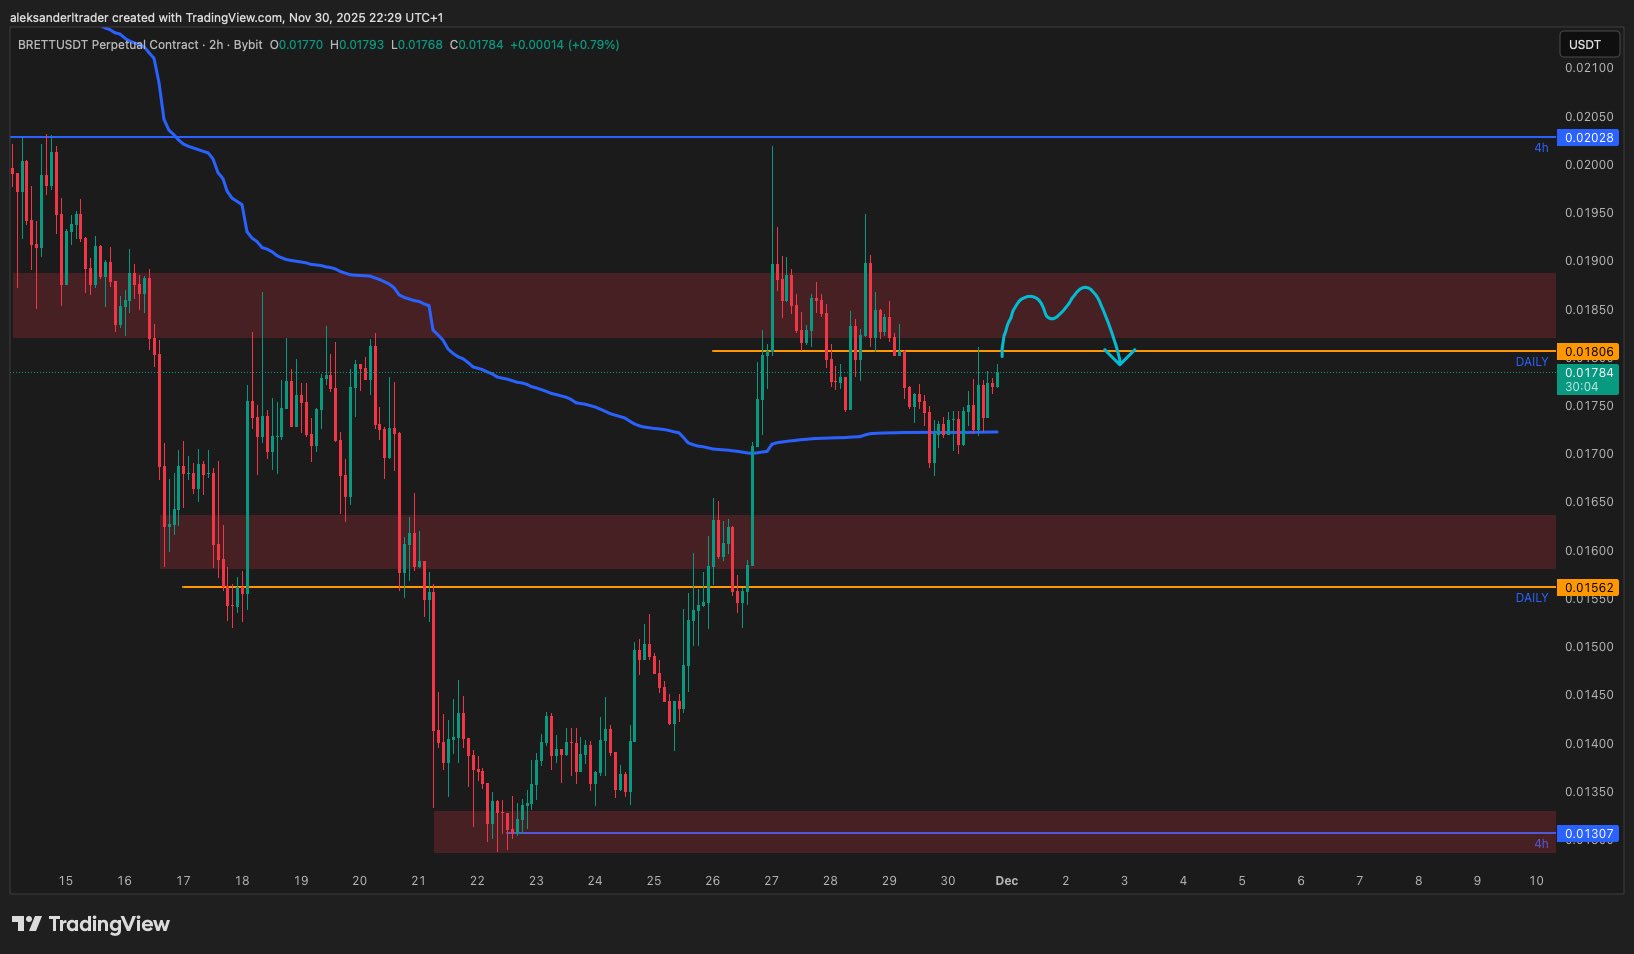Click the DAILY text beside 0.01806 line
1634x954 pixels.
pyautogui.click(x=1531, y=362)
